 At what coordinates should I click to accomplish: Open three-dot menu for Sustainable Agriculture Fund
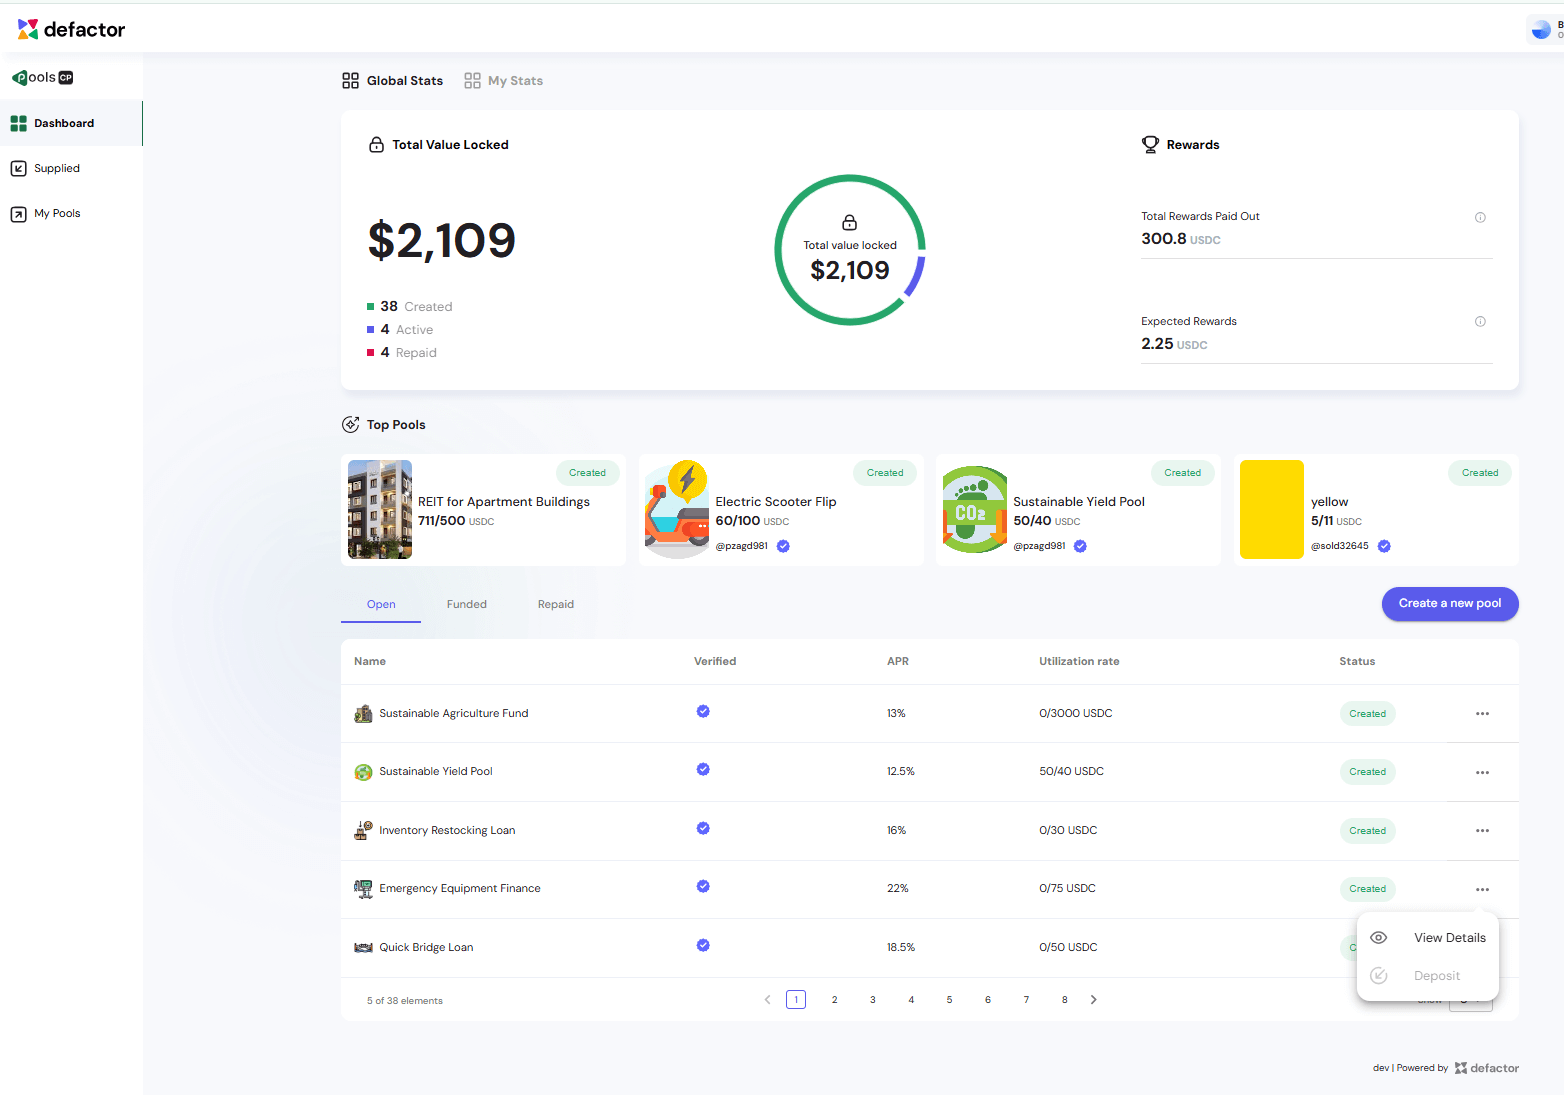[1482, 714]
